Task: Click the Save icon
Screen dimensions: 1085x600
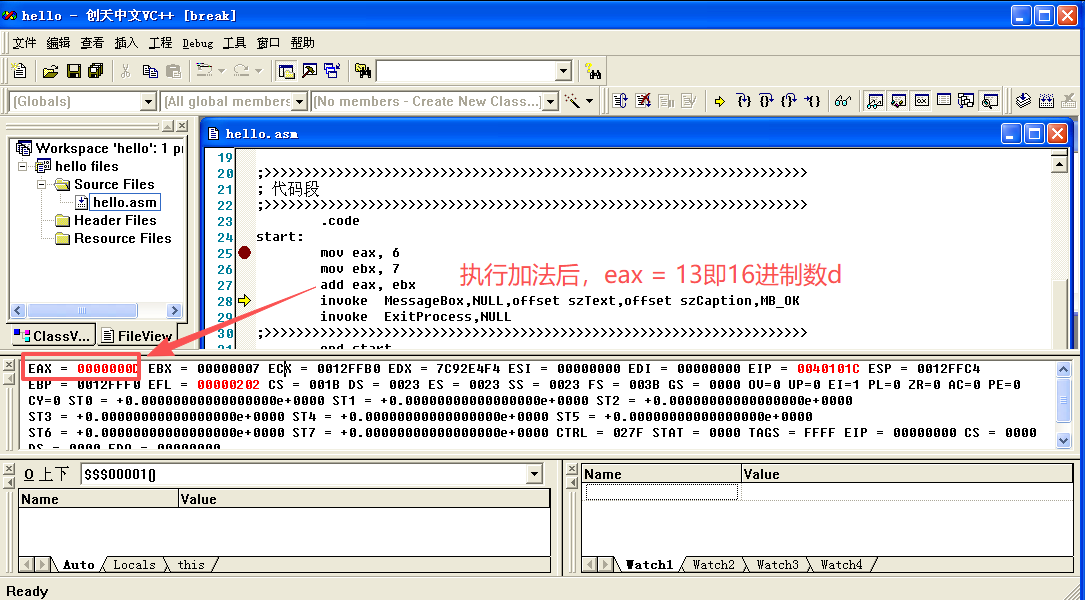Action: tap(73, 71)
